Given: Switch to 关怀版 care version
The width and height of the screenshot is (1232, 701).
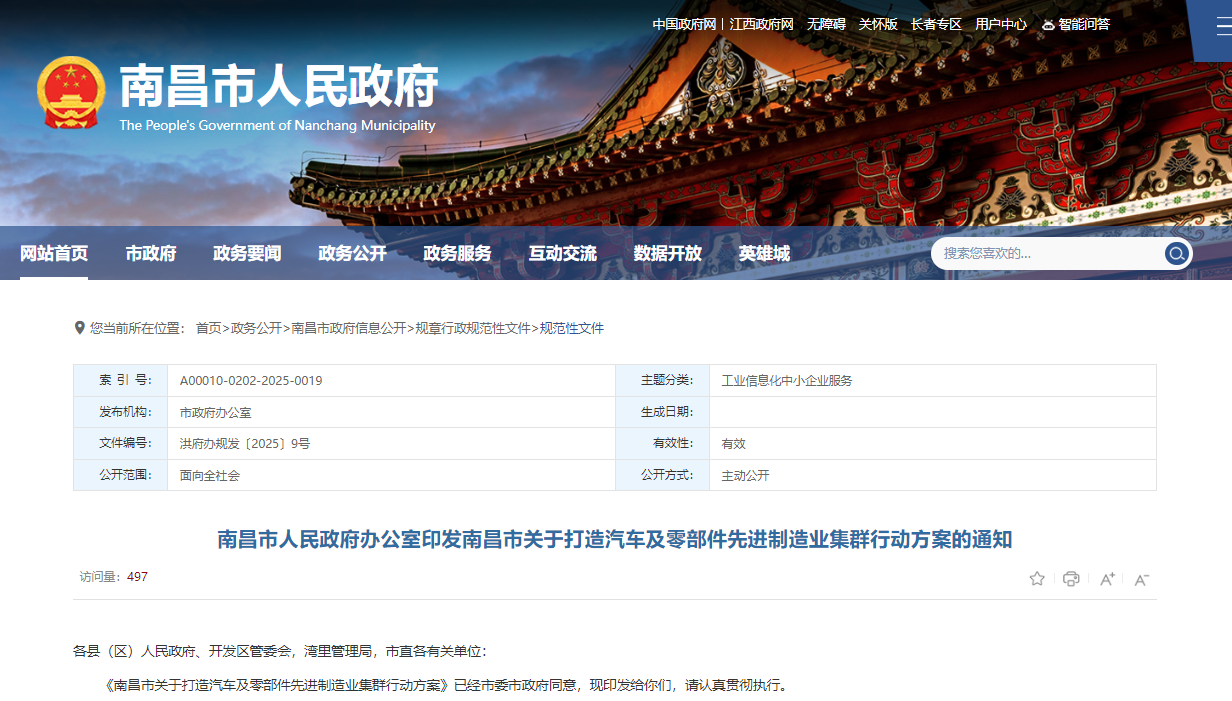Looking at the screenshot, I should [878, 24].
